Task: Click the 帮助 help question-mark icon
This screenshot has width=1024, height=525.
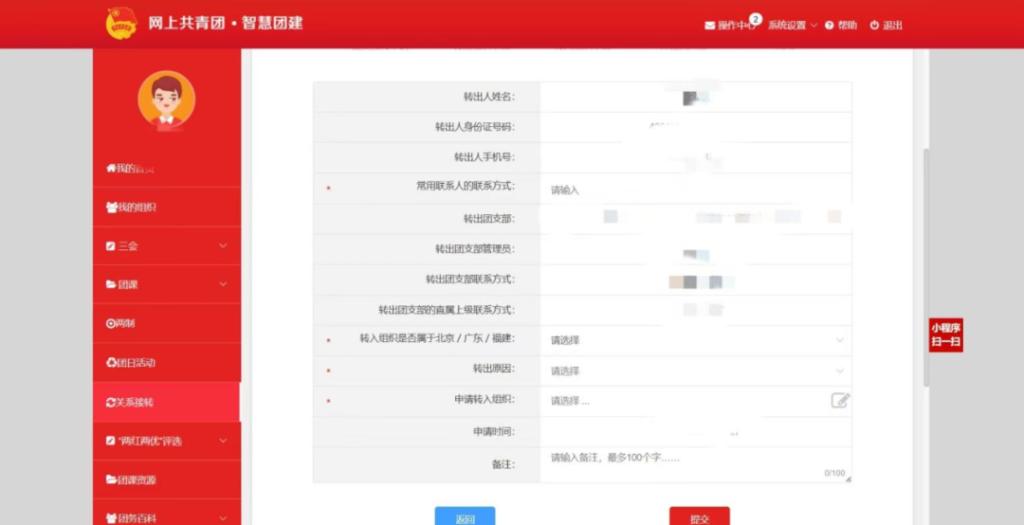Action: 830,26
